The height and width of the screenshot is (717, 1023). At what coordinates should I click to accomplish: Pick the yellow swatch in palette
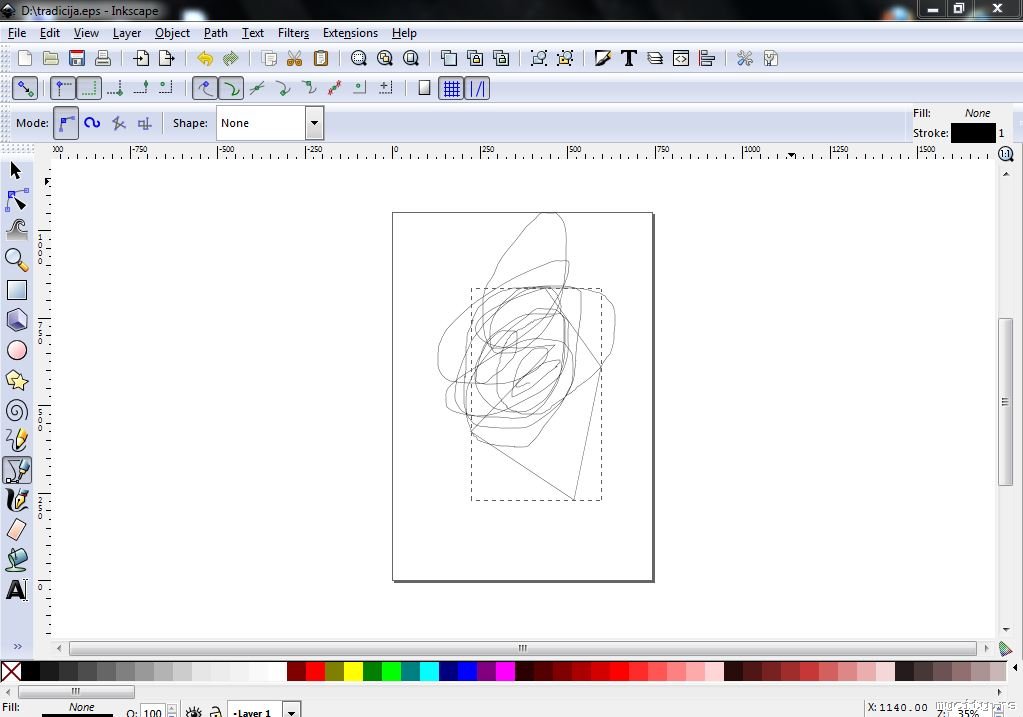[353, 671]
